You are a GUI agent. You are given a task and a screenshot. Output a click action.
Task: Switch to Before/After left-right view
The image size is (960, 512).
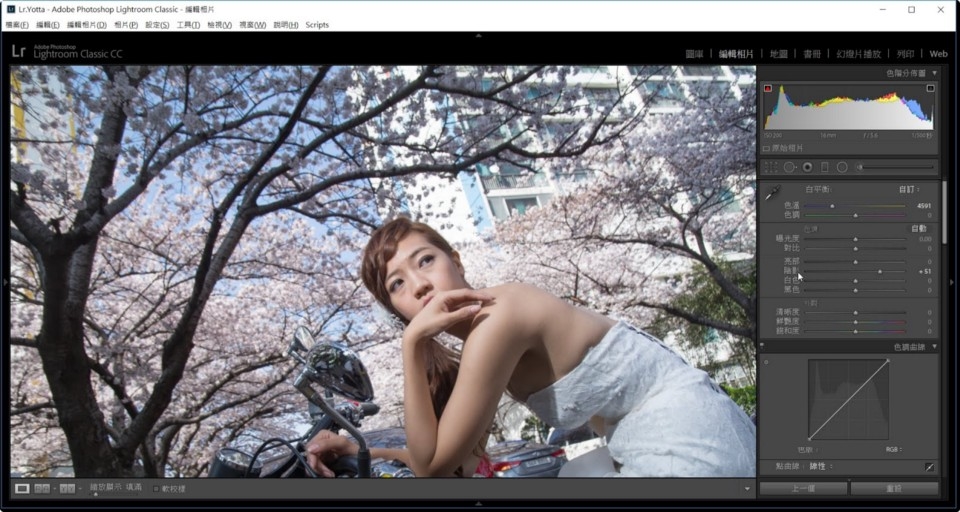[40, 489]
